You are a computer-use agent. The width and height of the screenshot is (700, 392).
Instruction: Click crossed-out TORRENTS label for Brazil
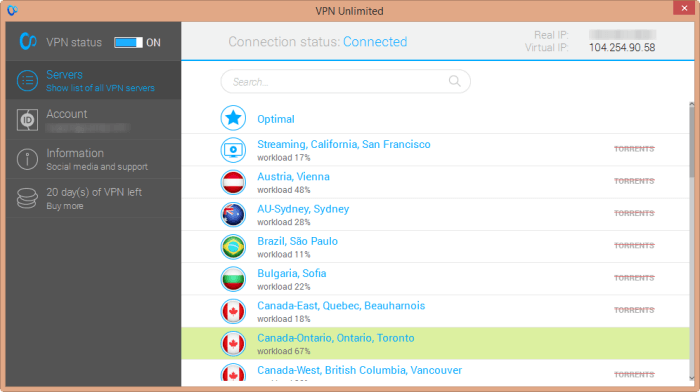tap(634, 246)
